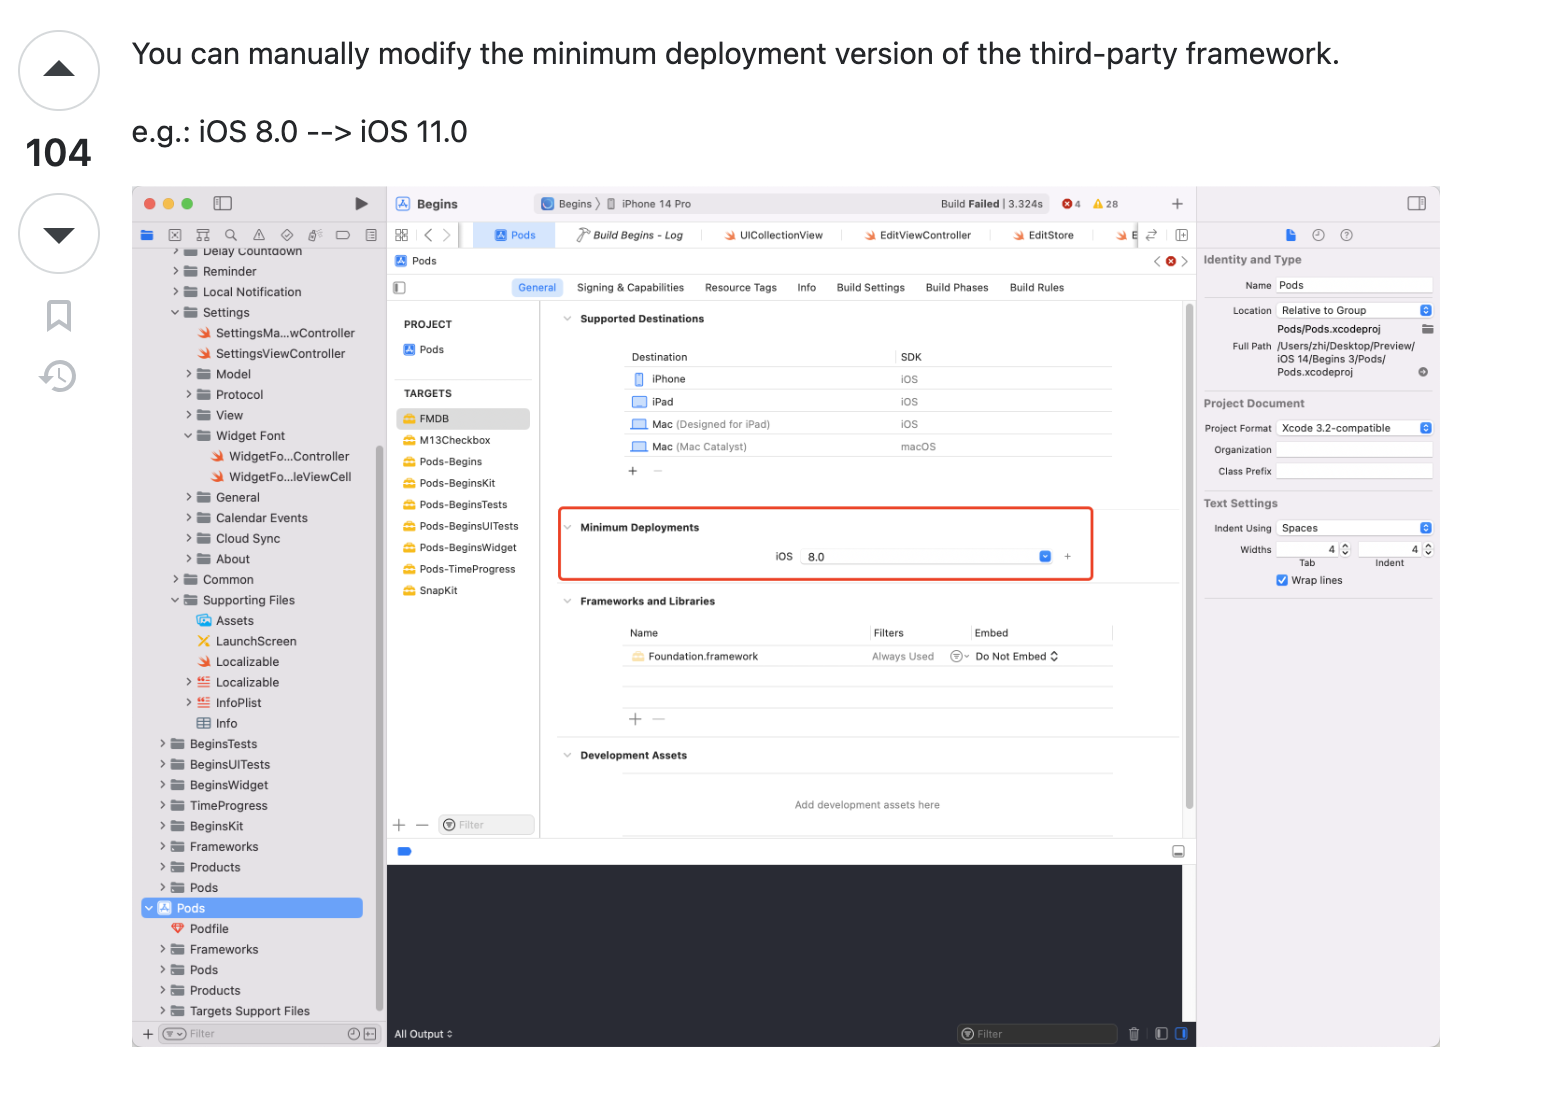The image size is (1548, 1094).
Task: Toggle the Xcode navigator sidebar
Action: tap(223, 203)
